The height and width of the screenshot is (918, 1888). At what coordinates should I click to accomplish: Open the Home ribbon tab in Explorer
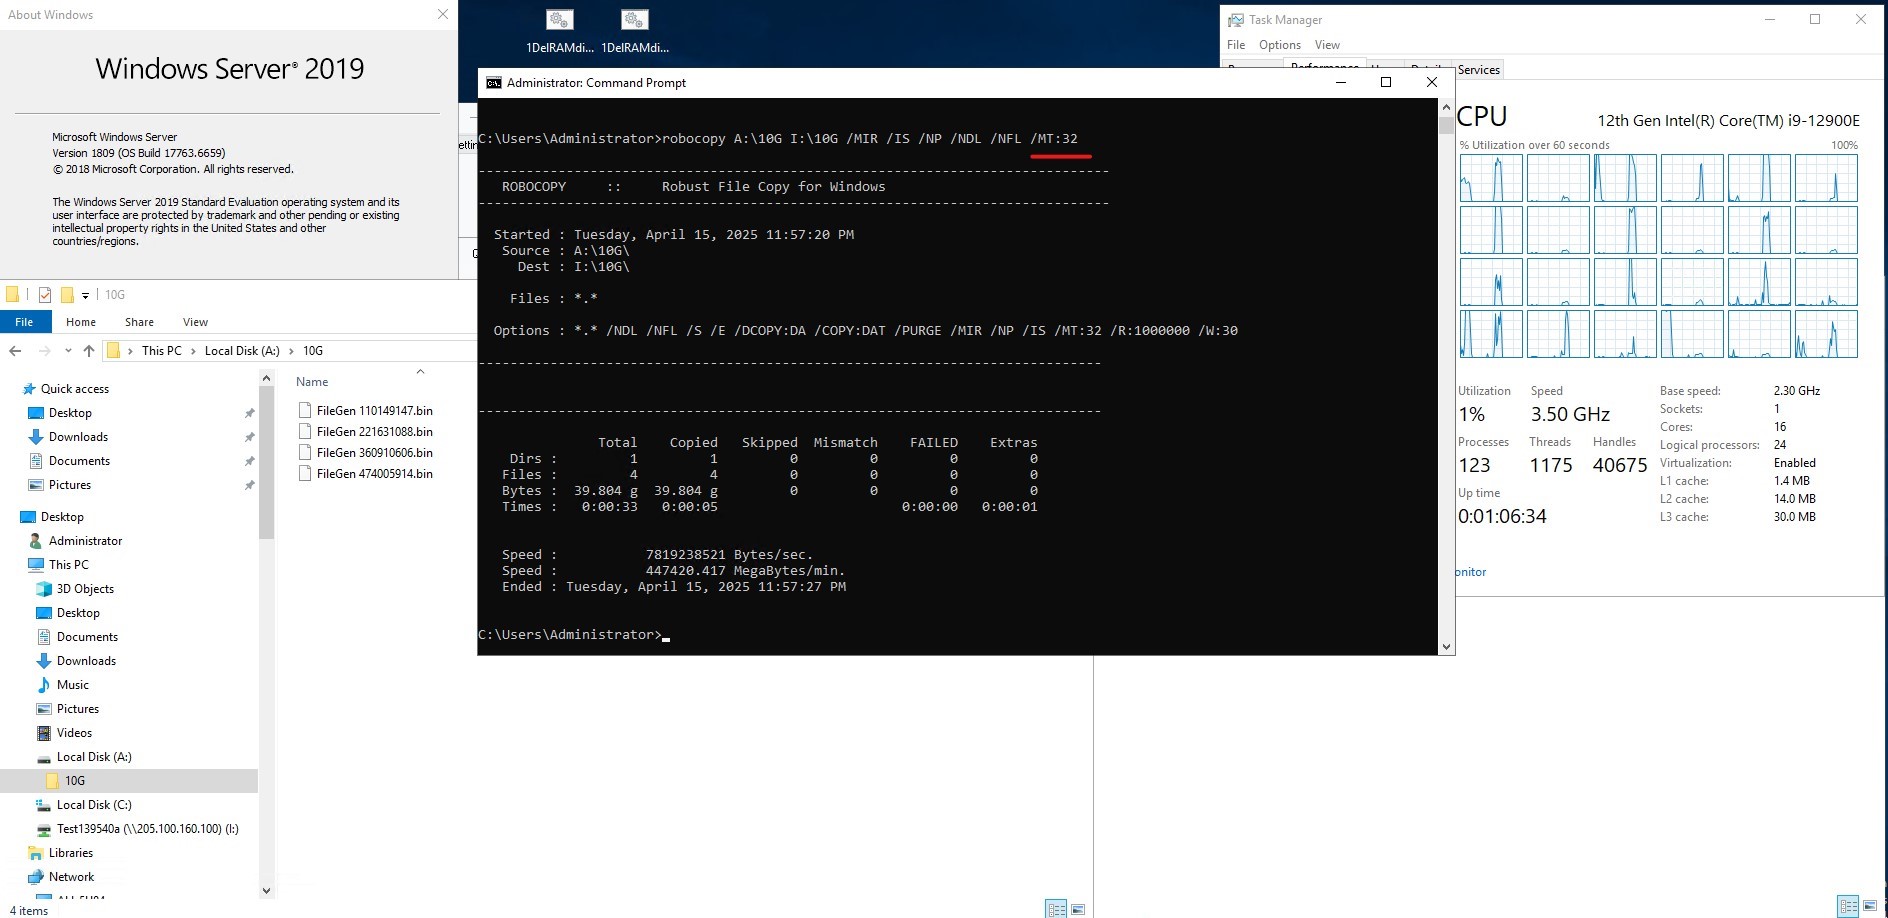pos(81,322)
